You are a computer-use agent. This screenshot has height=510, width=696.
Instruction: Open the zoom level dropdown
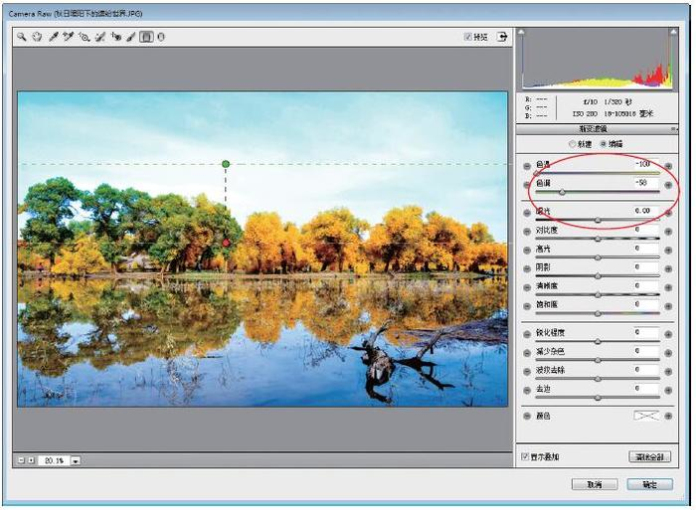(x=75, y=460)
